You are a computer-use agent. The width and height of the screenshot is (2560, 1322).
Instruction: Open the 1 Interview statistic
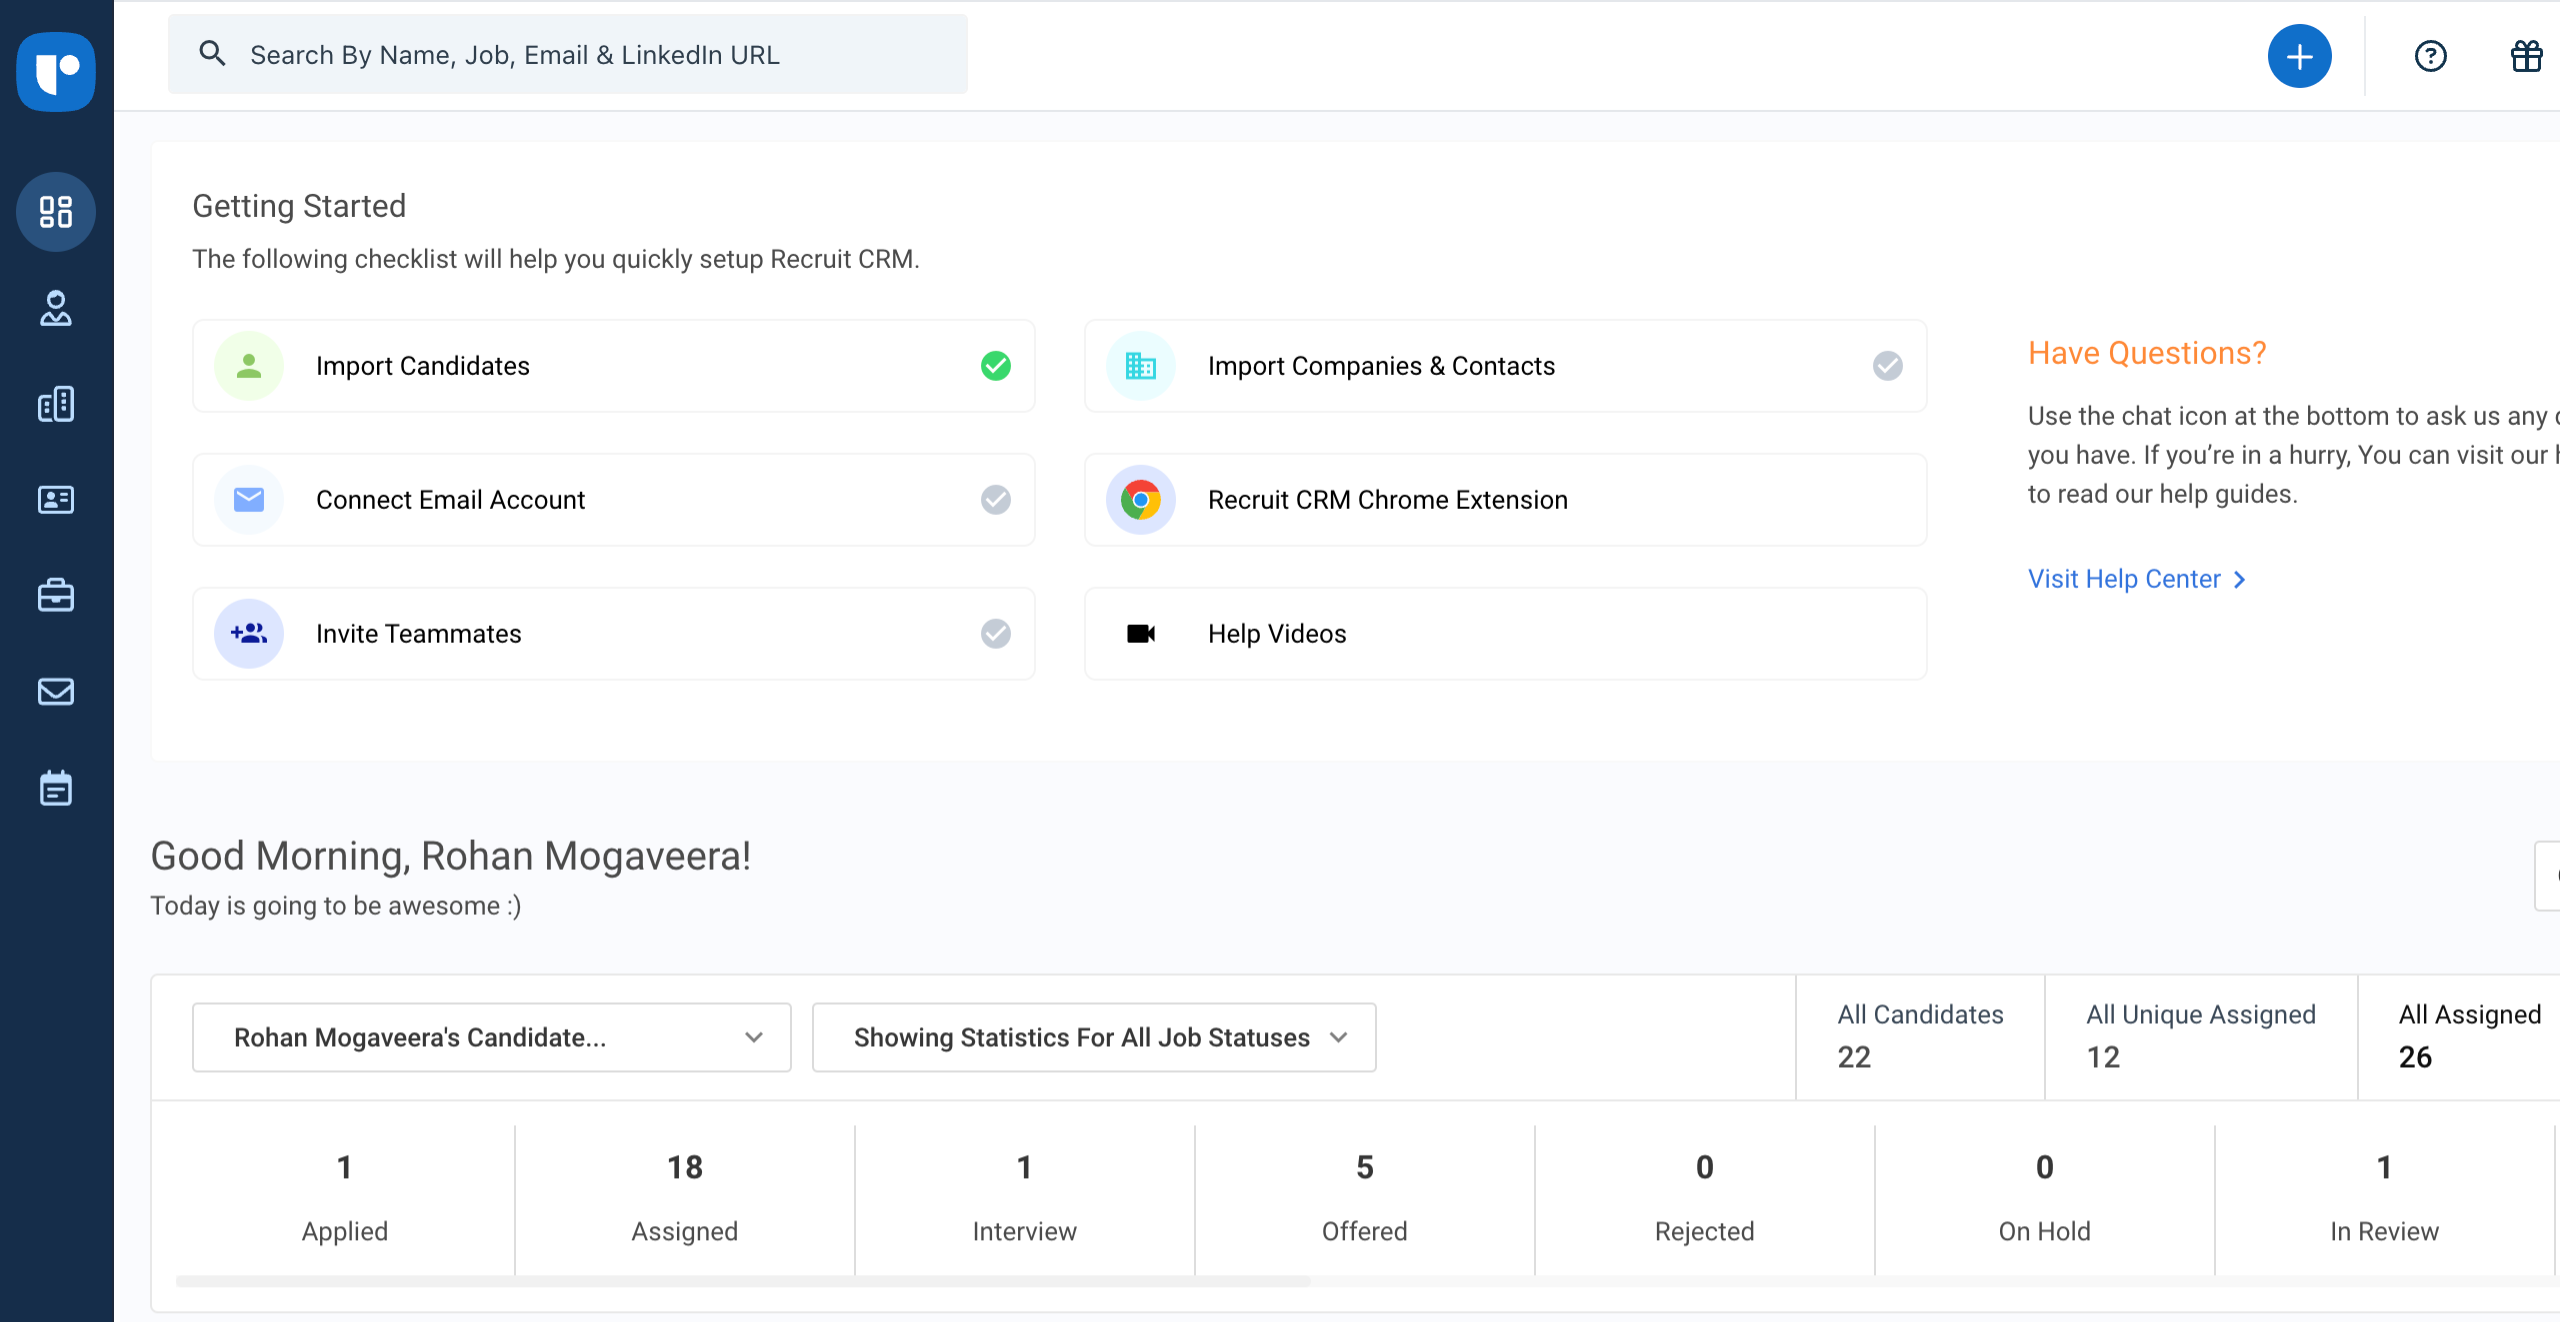(1025, 1198)
